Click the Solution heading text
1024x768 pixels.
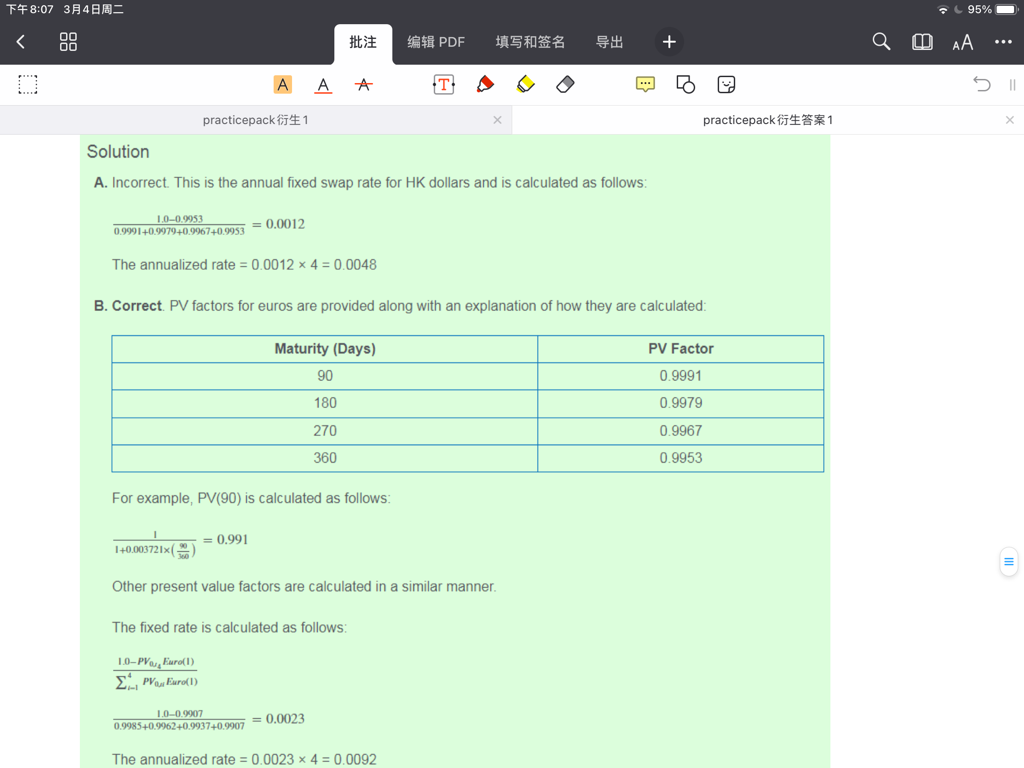pyautogui.click(x=118, y=152)
